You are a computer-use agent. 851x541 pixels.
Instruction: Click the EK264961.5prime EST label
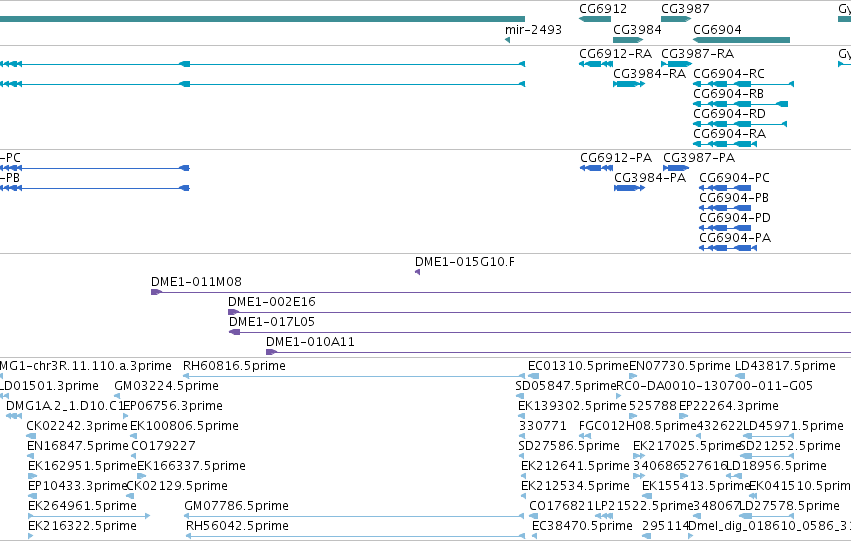tap(82, 507)
